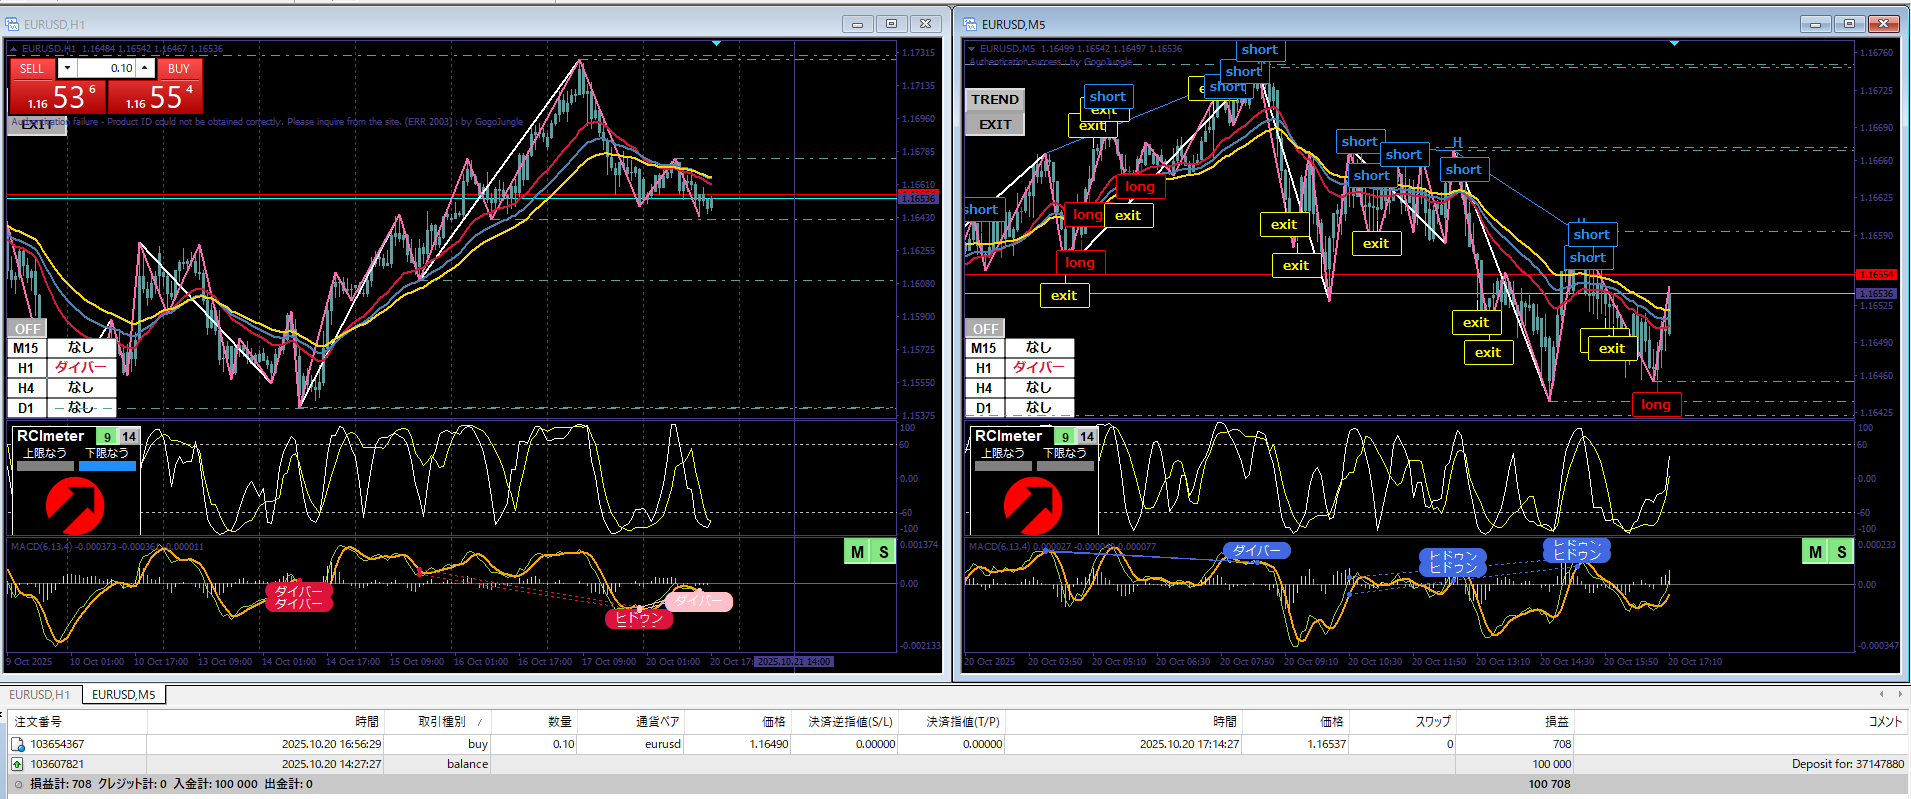Toggle the OFF switch on the M5 chart
Image resolution: width=1911 pixels, height=799 pixels.
tap(985, 329)
